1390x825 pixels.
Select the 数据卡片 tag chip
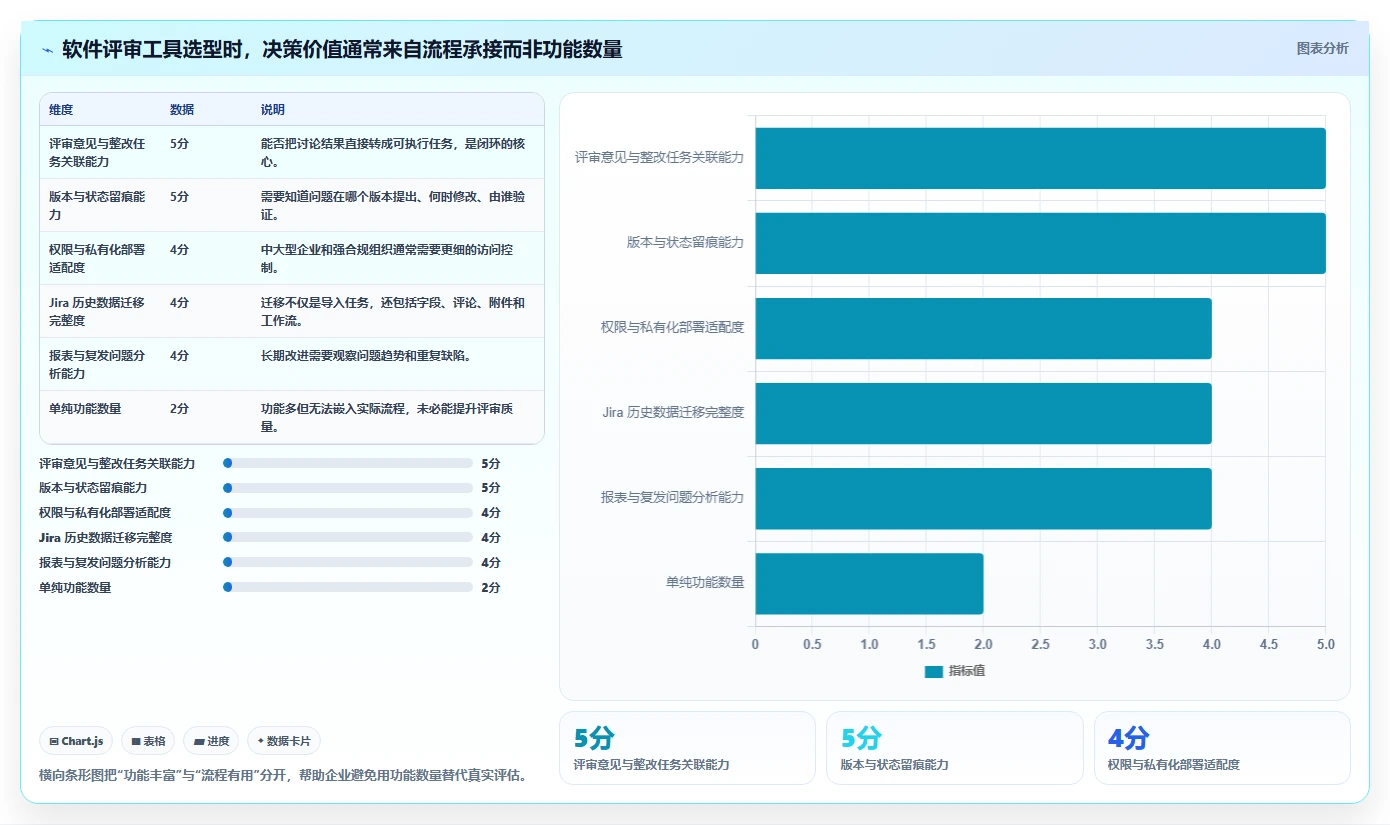point(284,741)
